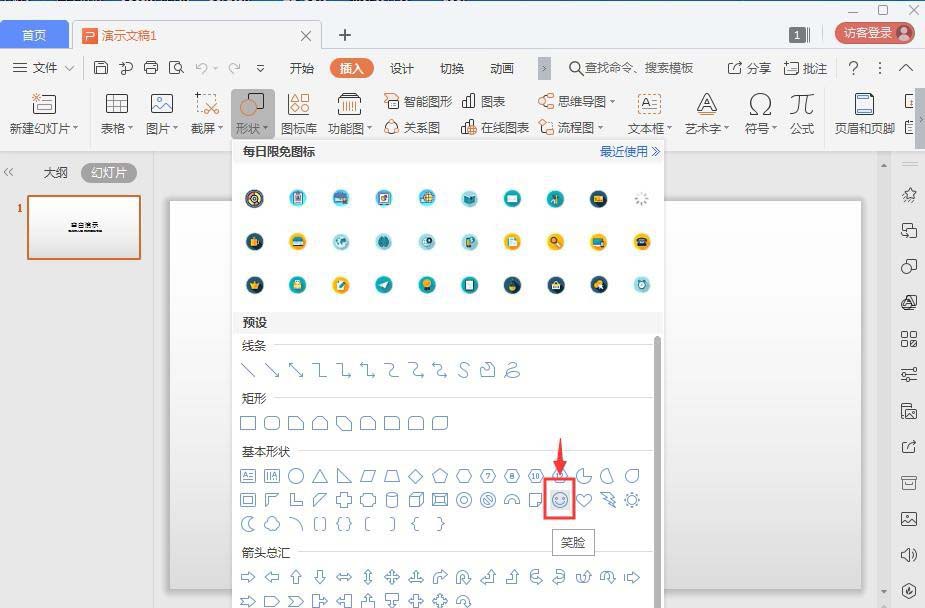Open the File (文件) menu dropdown

44,68
